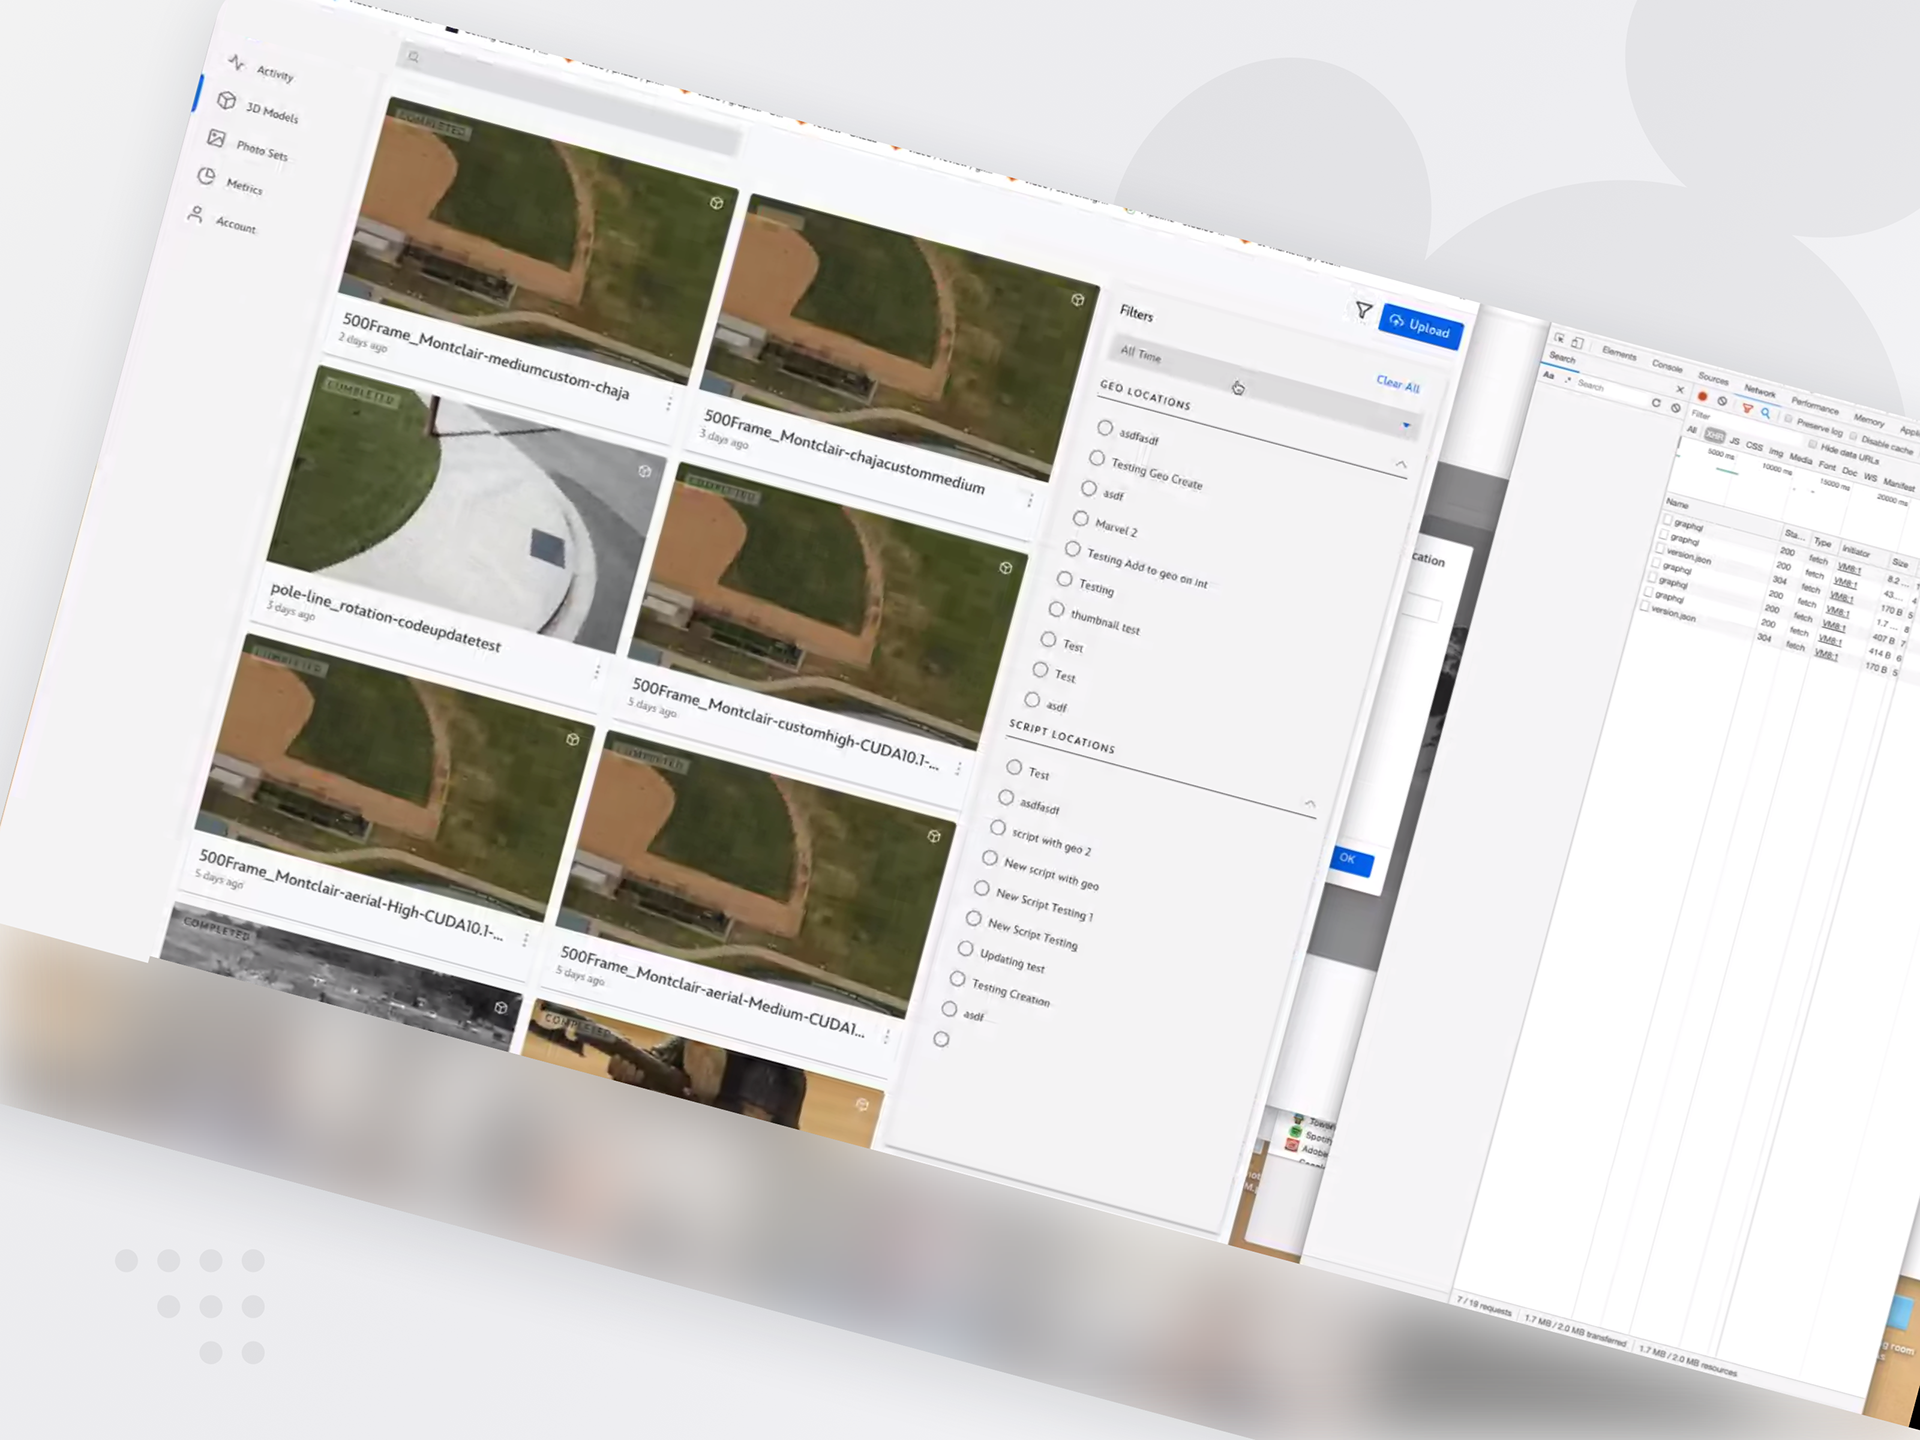Click the 3D cube icon on the customhigh-CUDA10.1 card
This screenshot has height=1440, width=1920.
1006,568
